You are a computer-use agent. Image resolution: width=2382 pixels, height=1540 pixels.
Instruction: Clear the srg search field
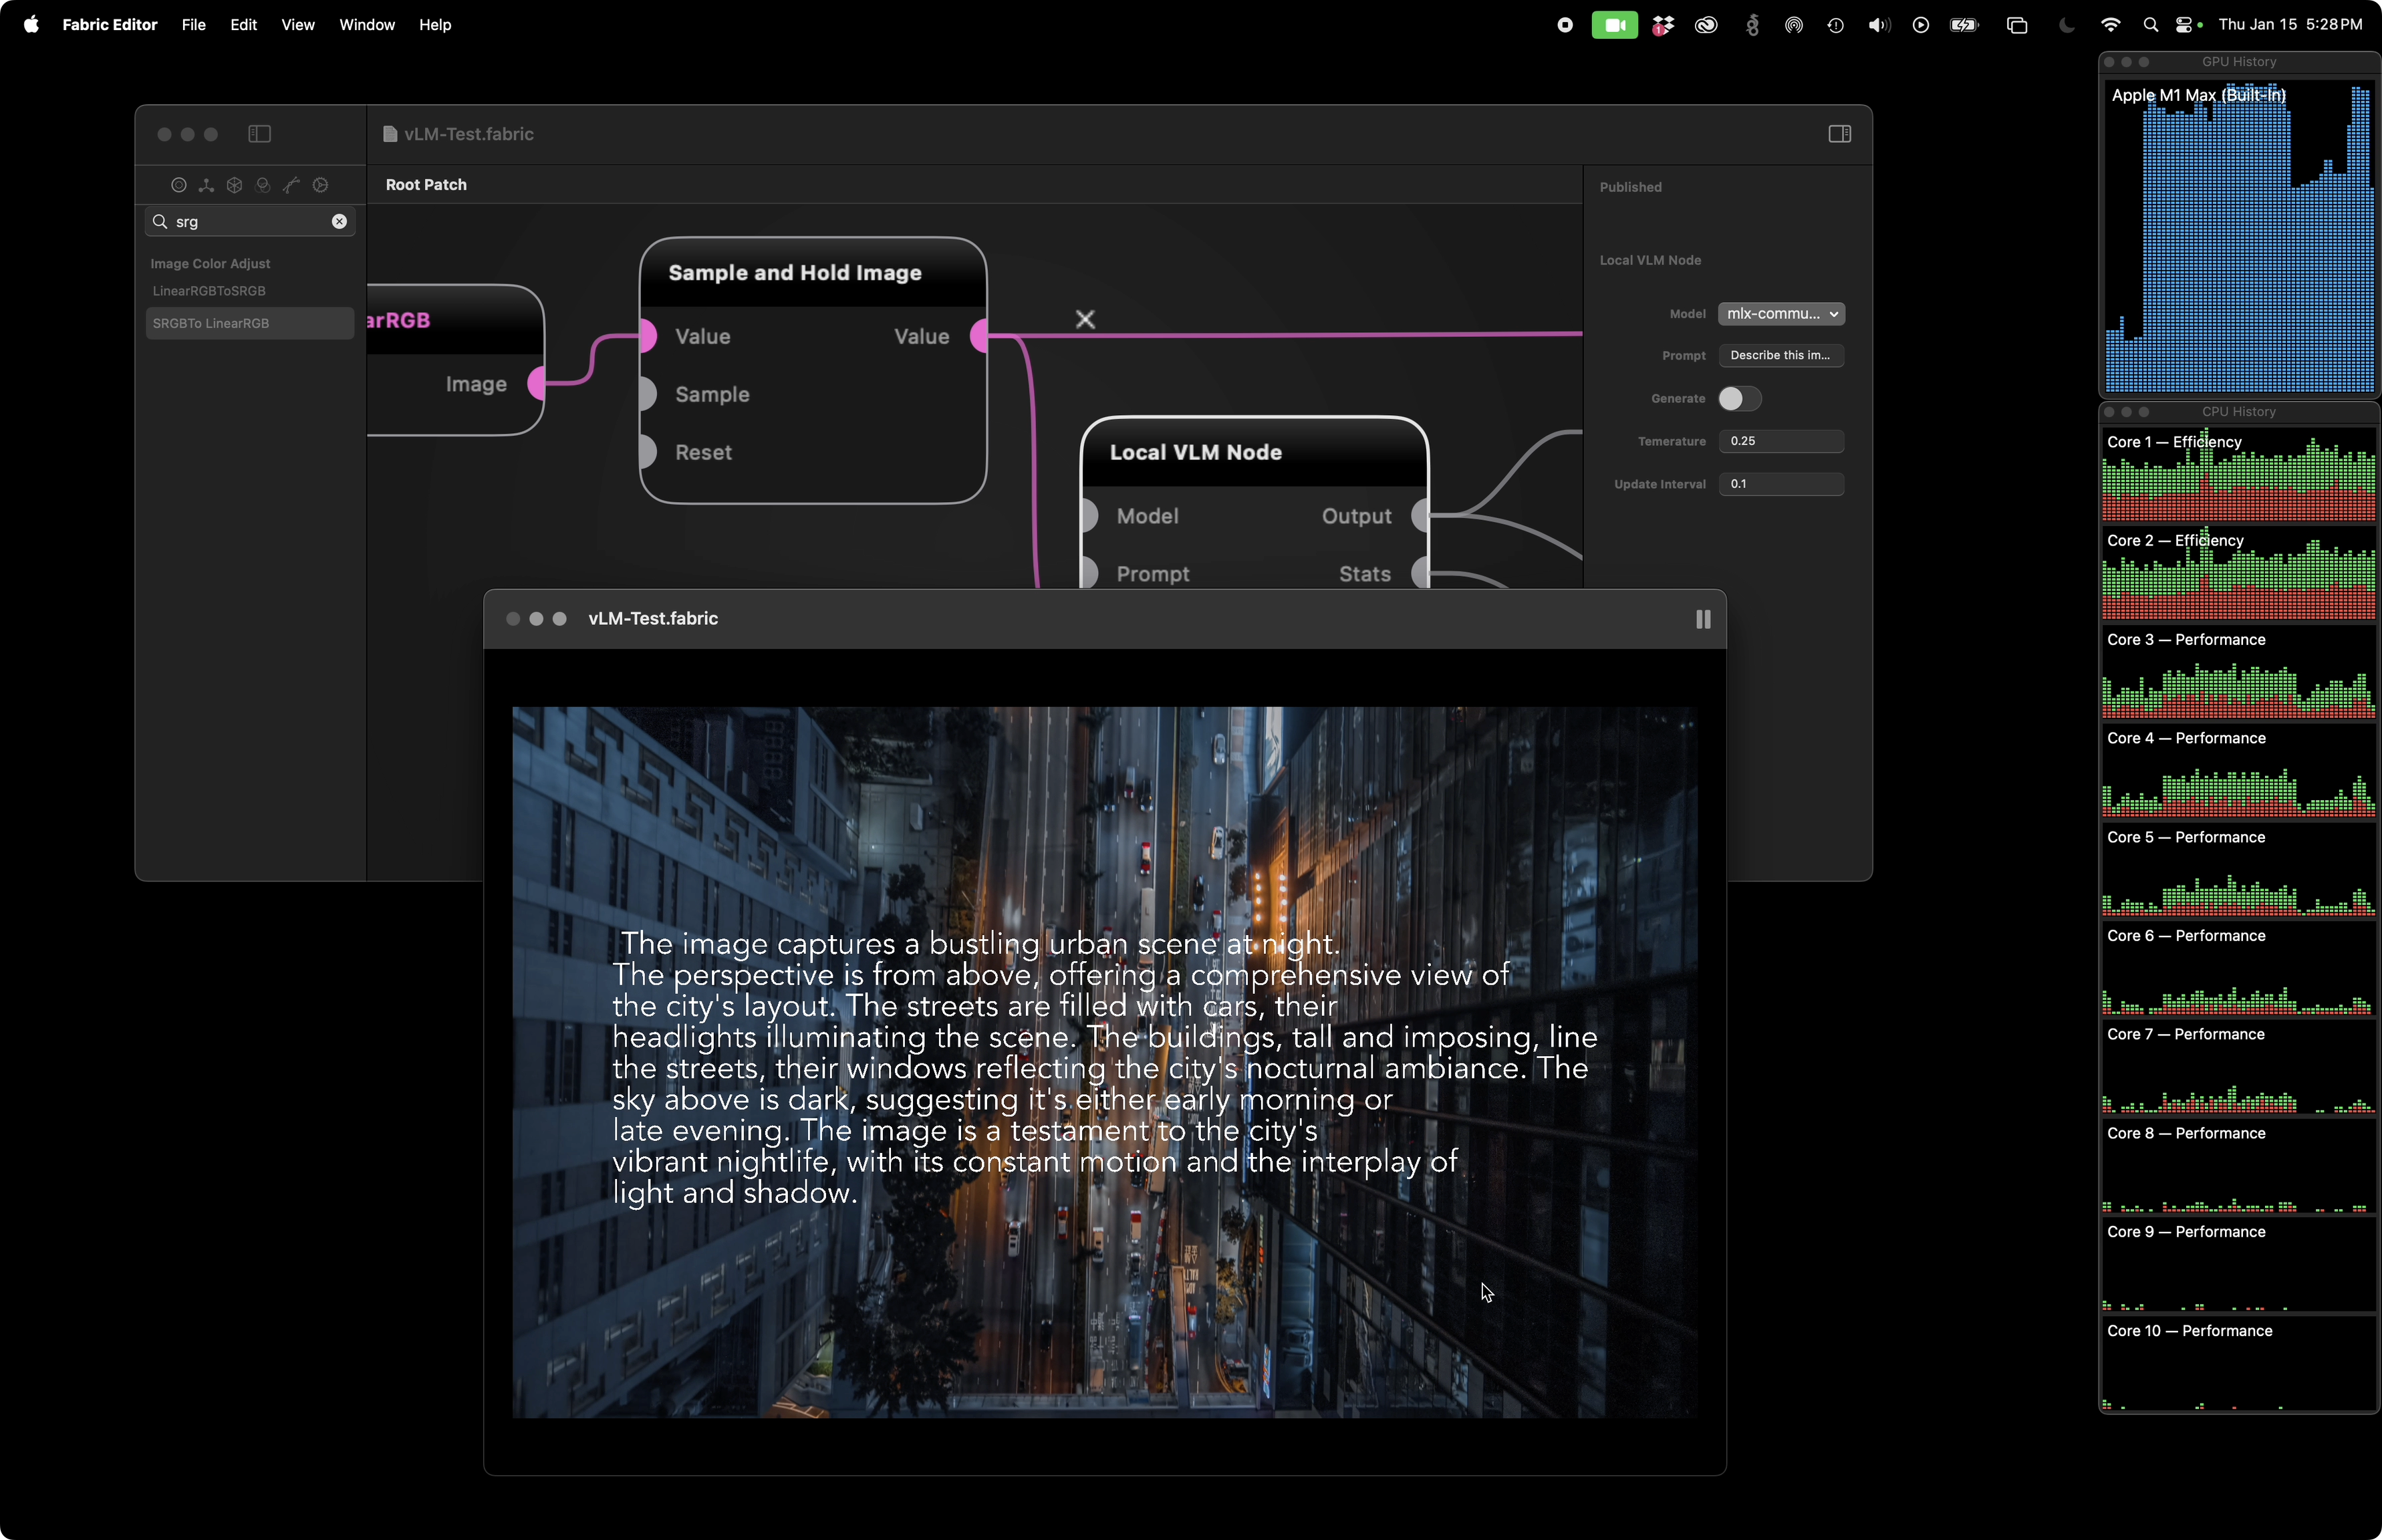click(x=339, y=221)
